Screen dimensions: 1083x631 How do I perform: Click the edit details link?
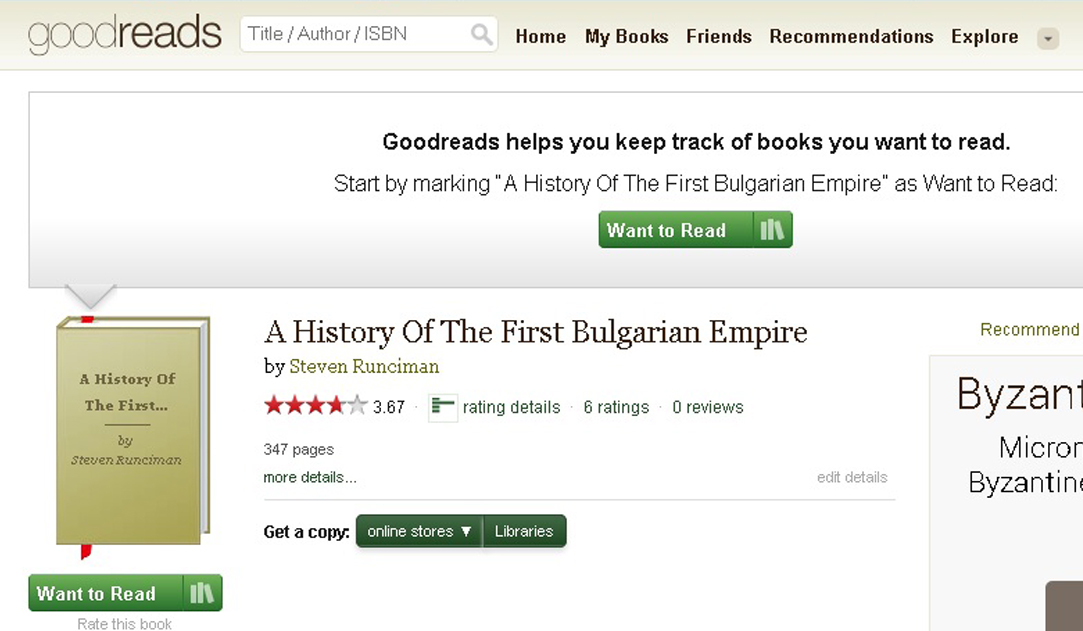click(852, 477)
